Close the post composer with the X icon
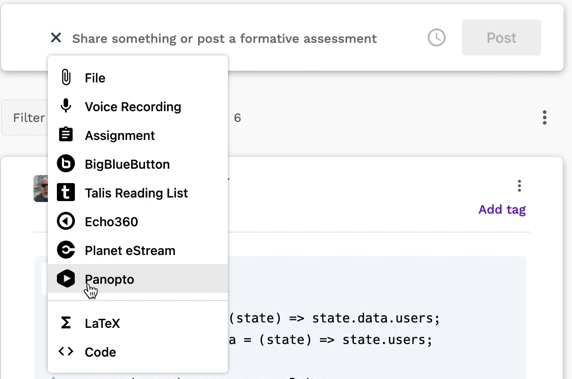 coord(56,38)
